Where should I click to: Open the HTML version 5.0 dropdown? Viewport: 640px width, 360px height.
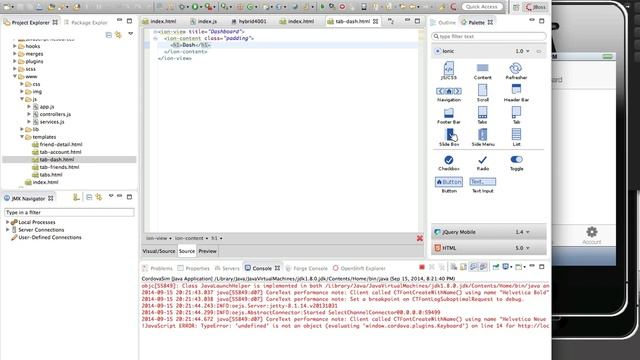(x=522, y=248)
